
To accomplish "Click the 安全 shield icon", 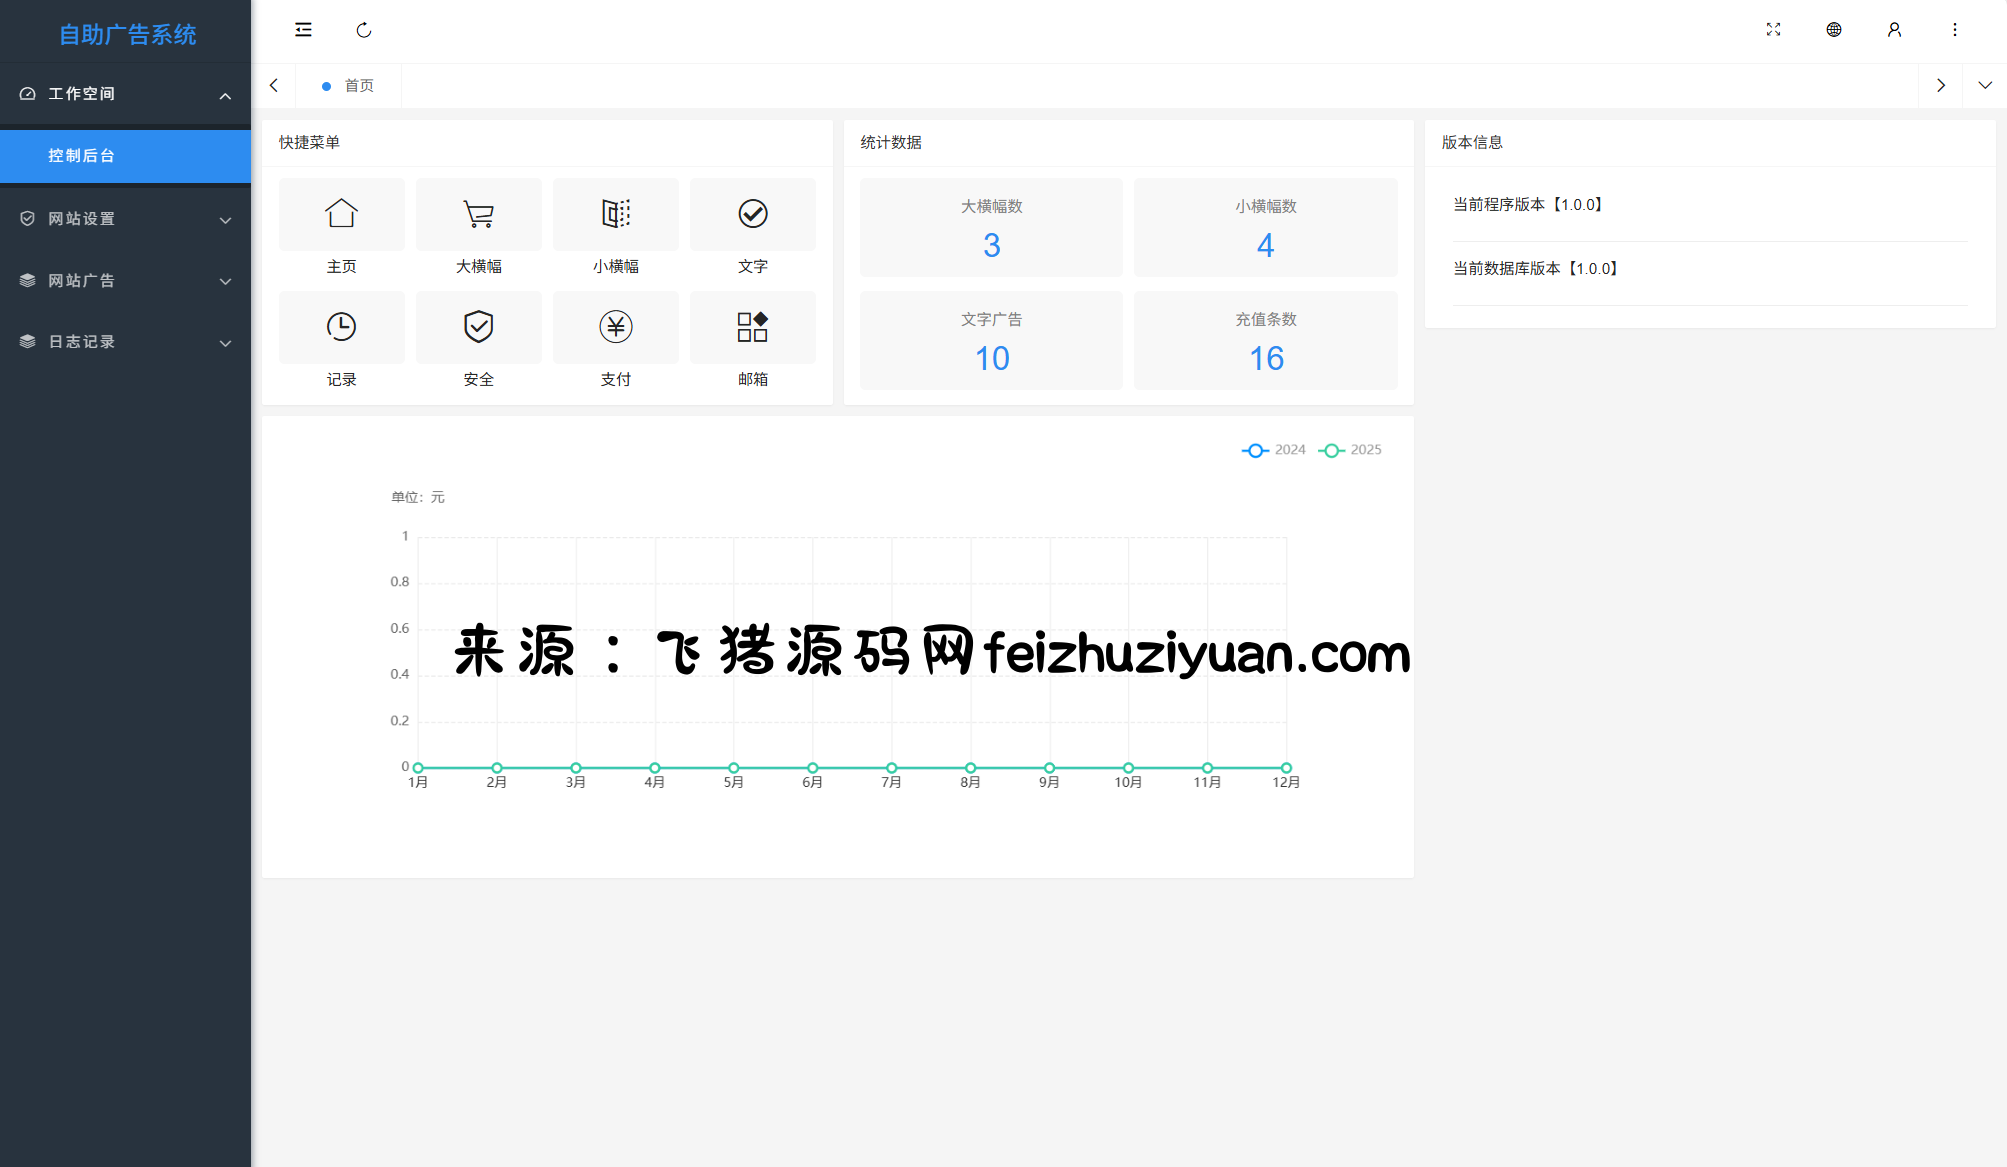I will click(x=478, y=327).
